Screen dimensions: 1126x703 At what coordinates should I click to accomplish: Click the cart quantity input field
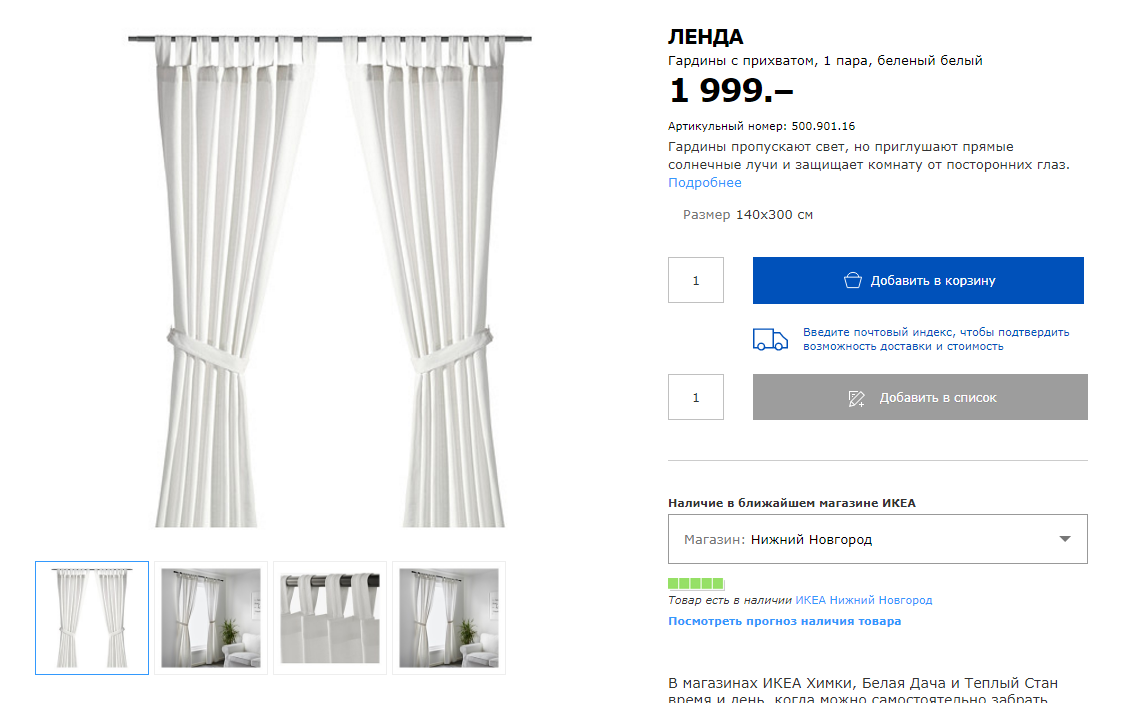(696, 281)
